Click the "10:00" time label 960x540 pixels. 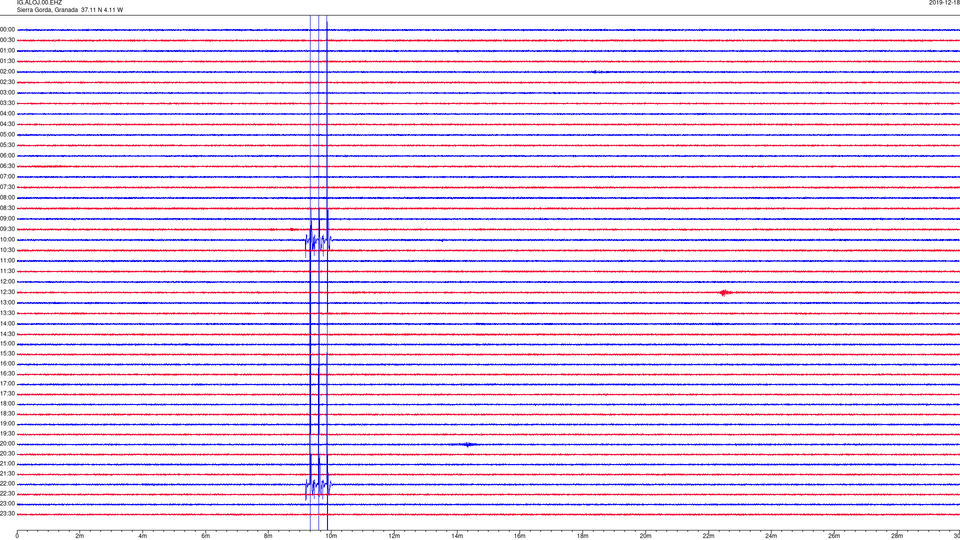(7, 240)
